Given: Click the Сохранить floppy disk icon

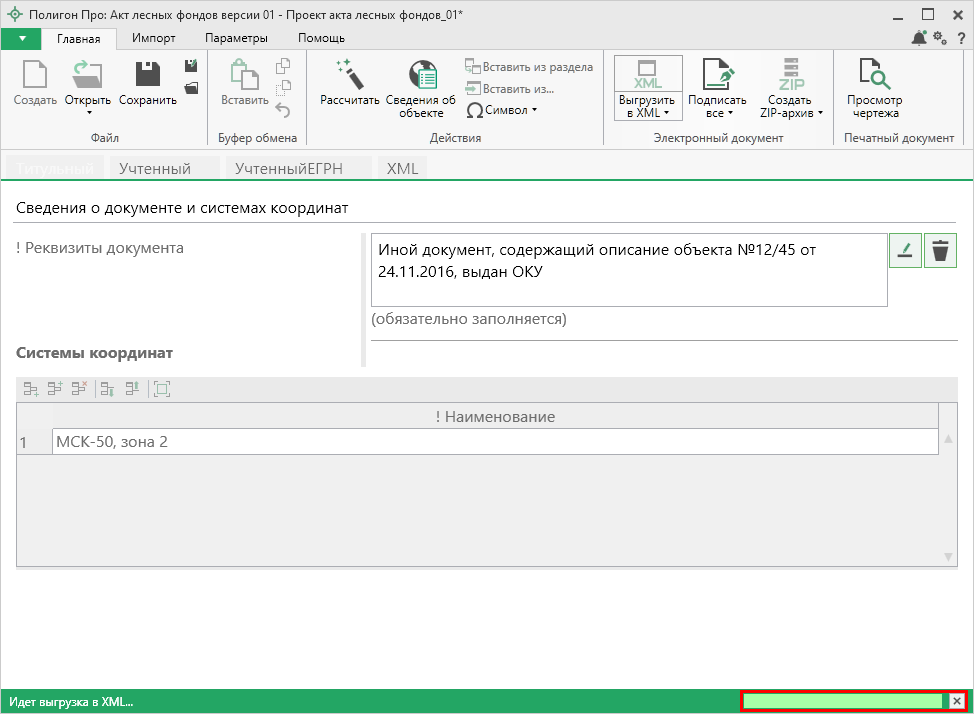Looking at the screenshot, I should click(x=148, y=74).
